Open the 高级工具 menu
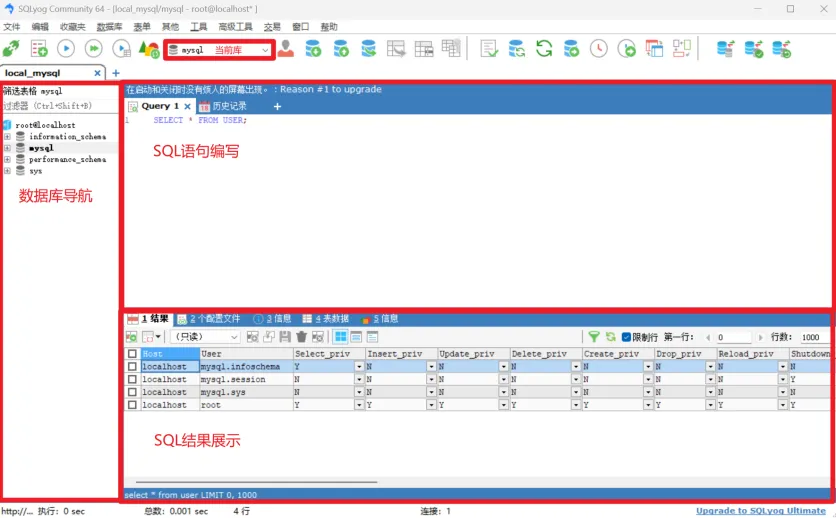 [235, 27]
